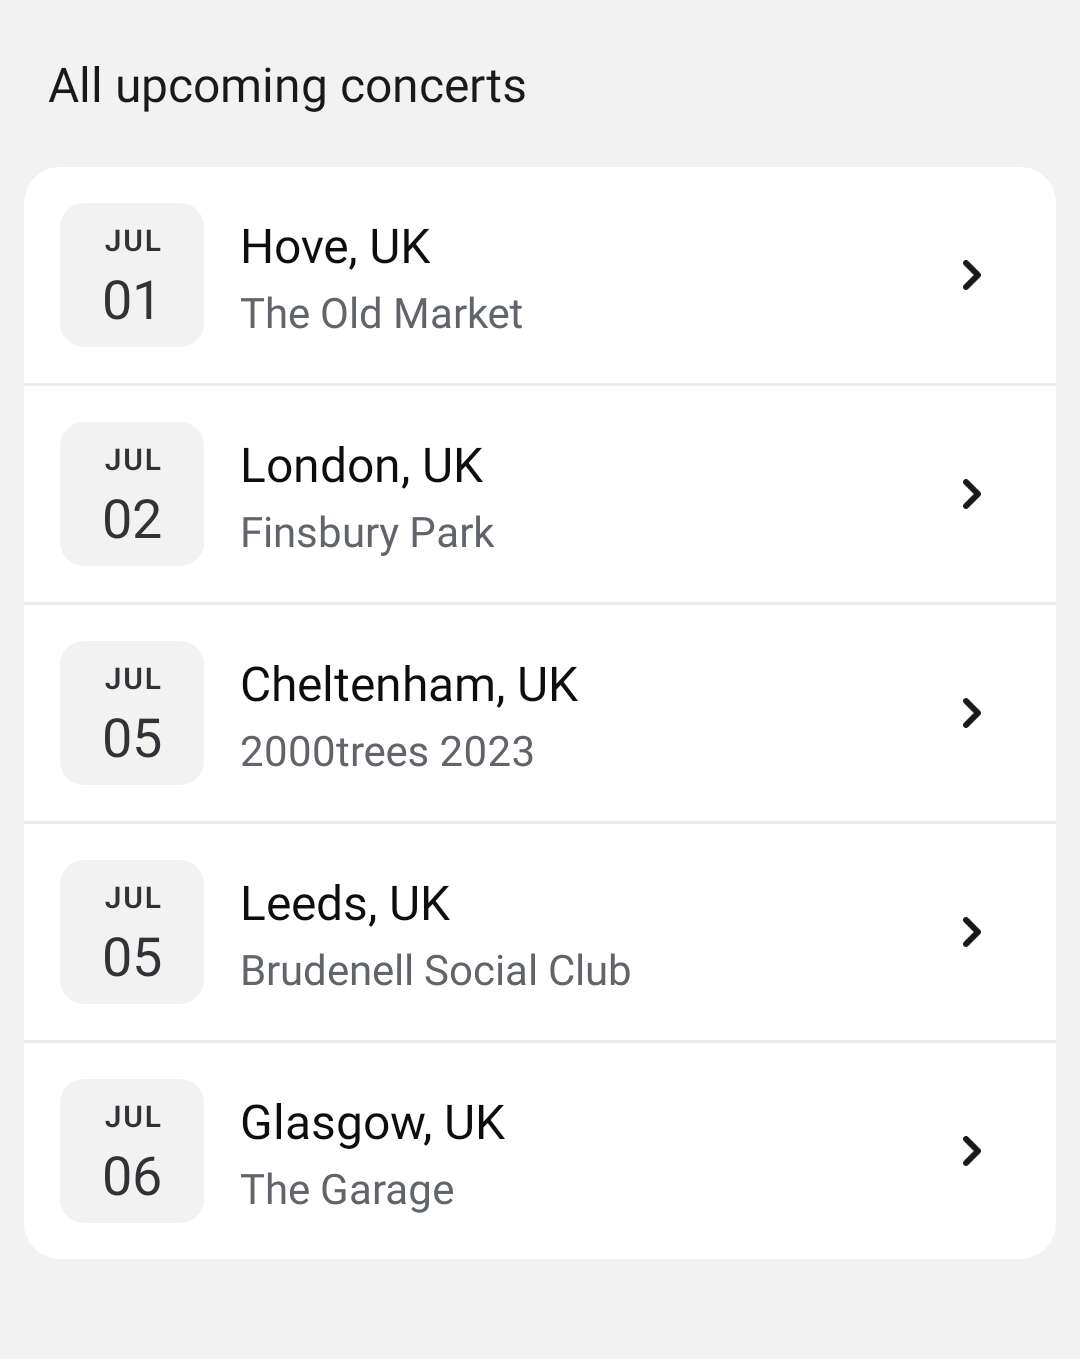Open the Glasgow, UK title text
The image size is (1080, 1359).
(372, 1123)
